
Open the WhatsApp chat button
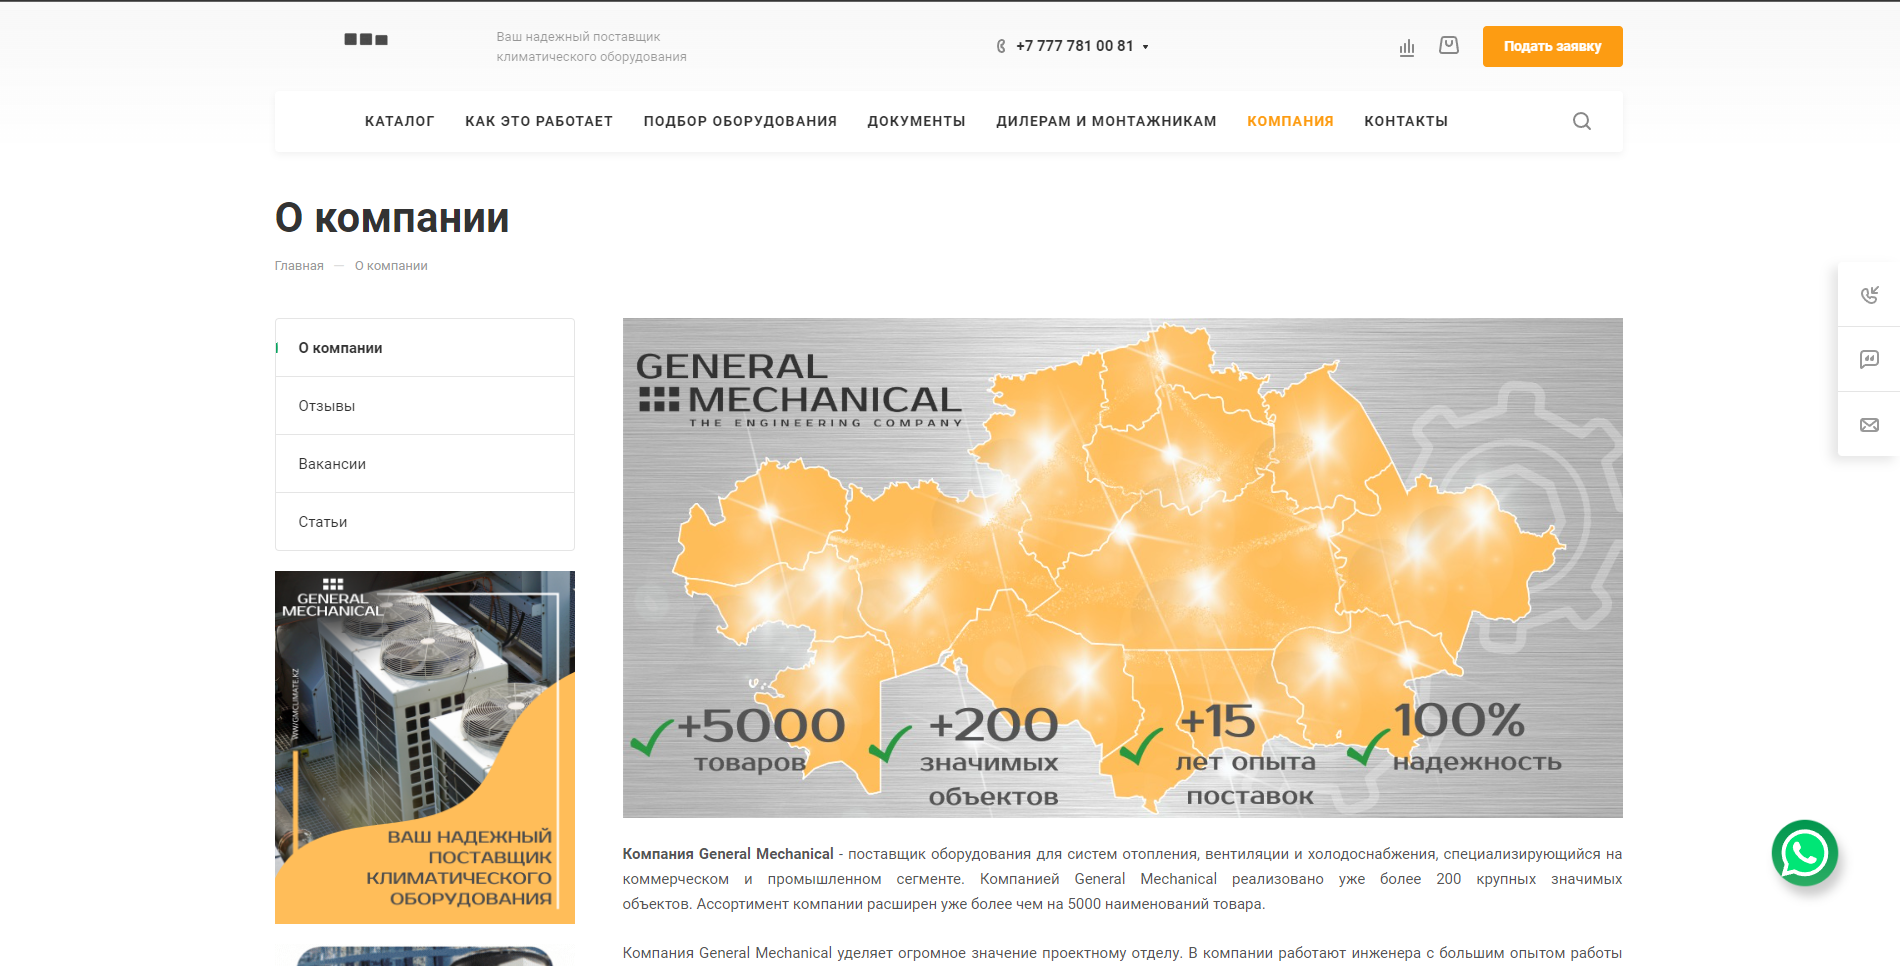click(1805, 853)
